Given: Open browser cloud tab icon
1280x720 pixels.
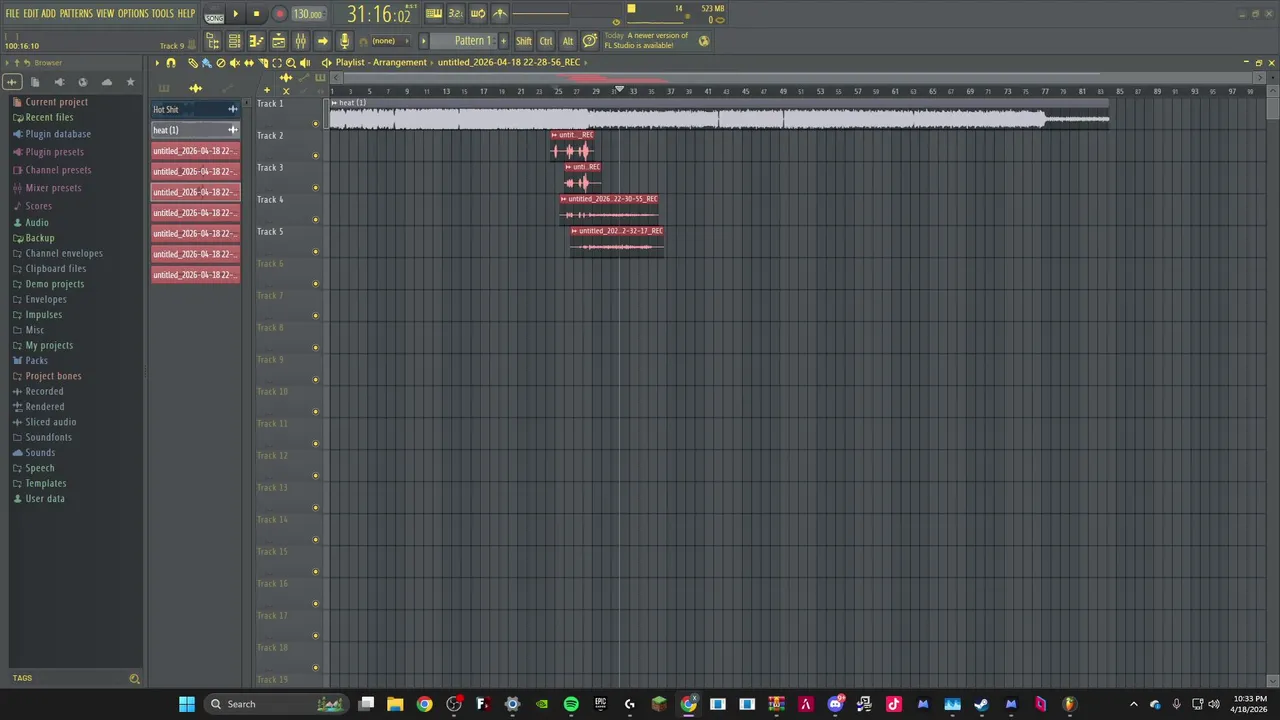Looking at the screenshot, I should point(107,82).
